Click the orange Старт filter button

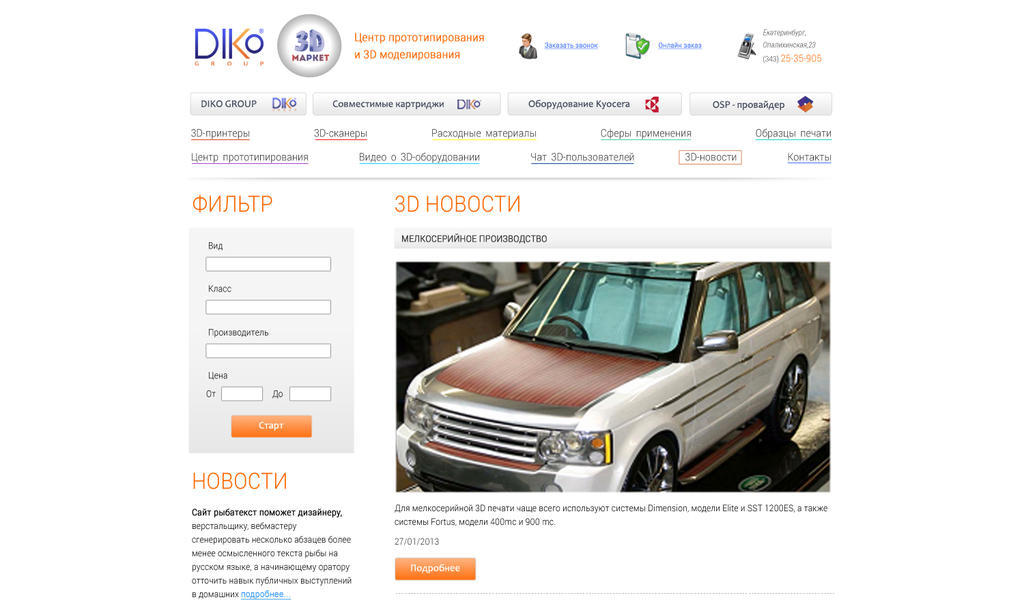271,426
